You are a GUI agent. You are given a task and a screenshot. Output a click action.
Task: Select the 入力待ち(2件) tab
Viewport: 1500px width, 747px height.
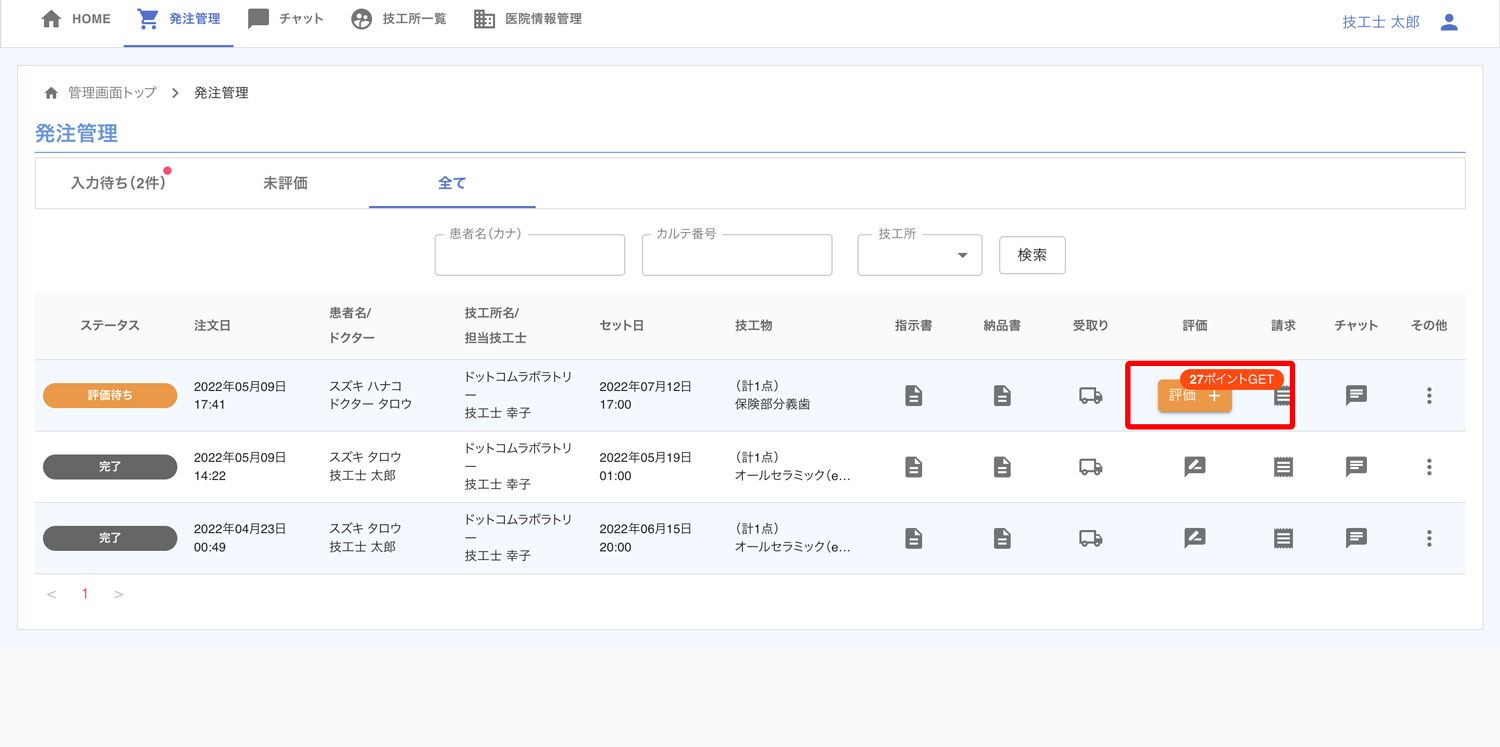[118, 183]
